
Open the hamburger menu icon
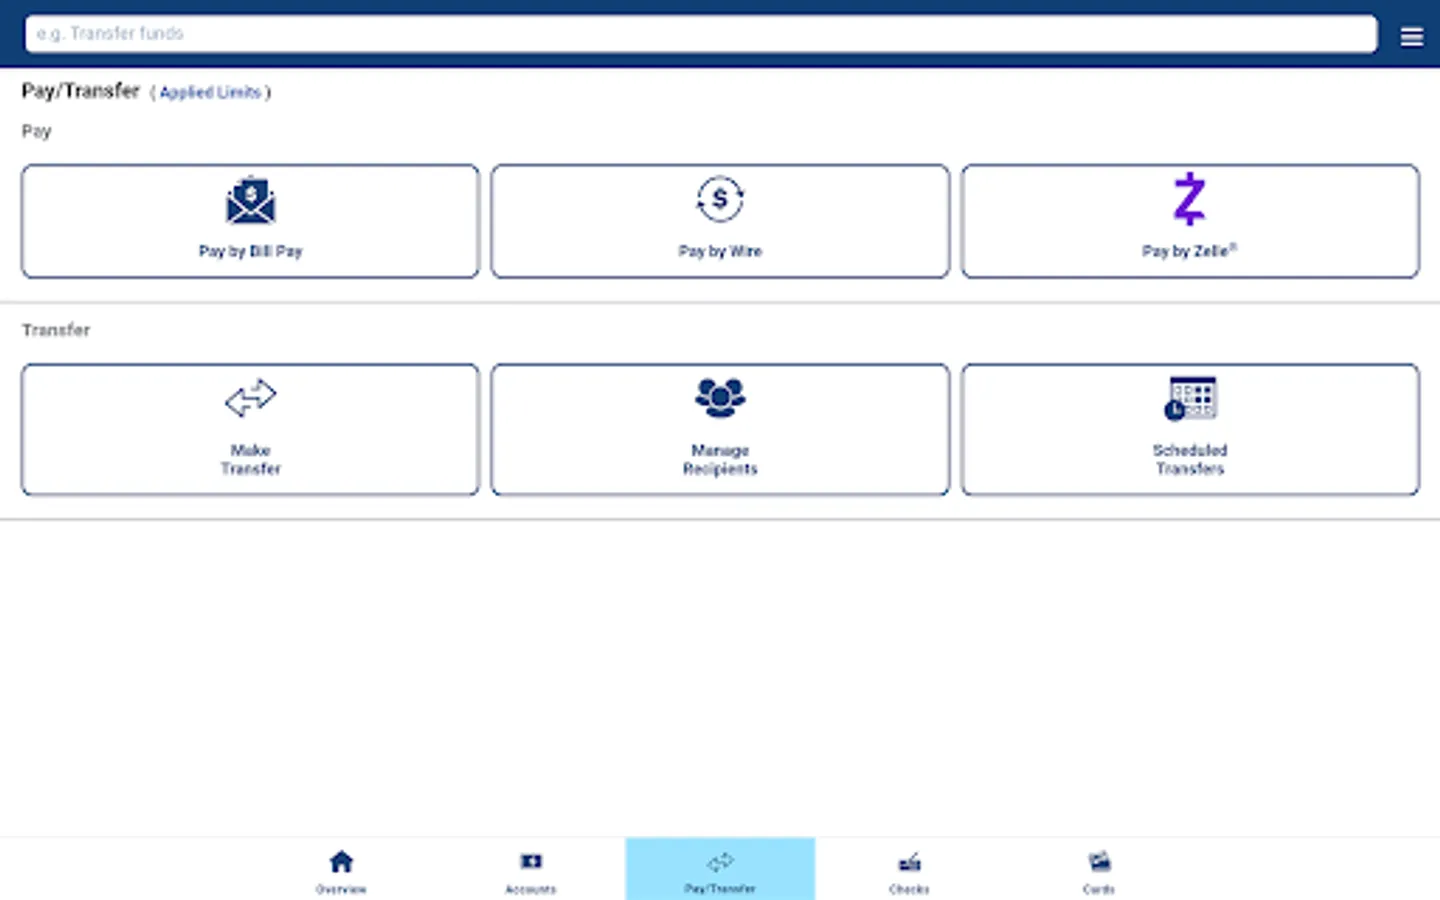pos(1411,37)
